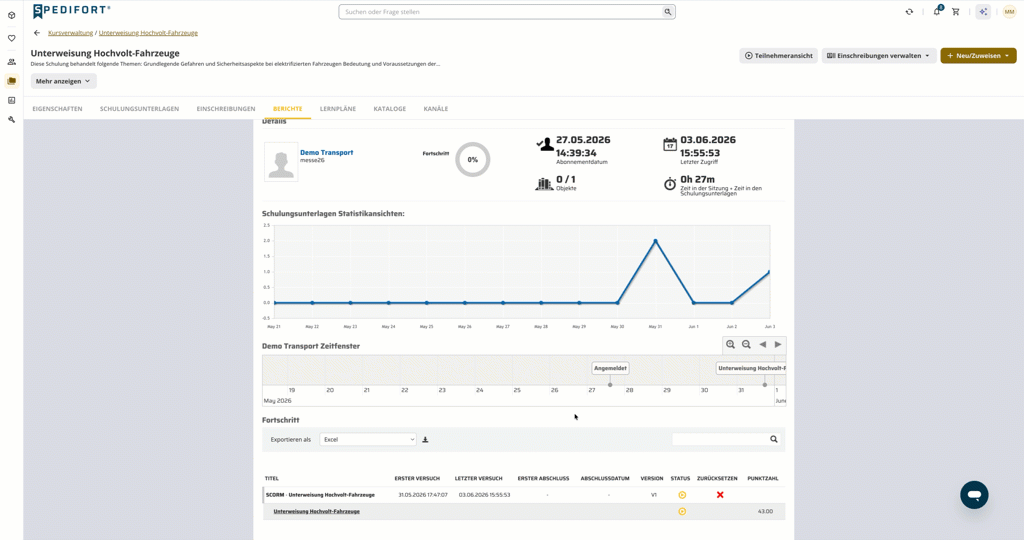
Task: Open the chat support bubble
Action: click(x=974, y=495)
